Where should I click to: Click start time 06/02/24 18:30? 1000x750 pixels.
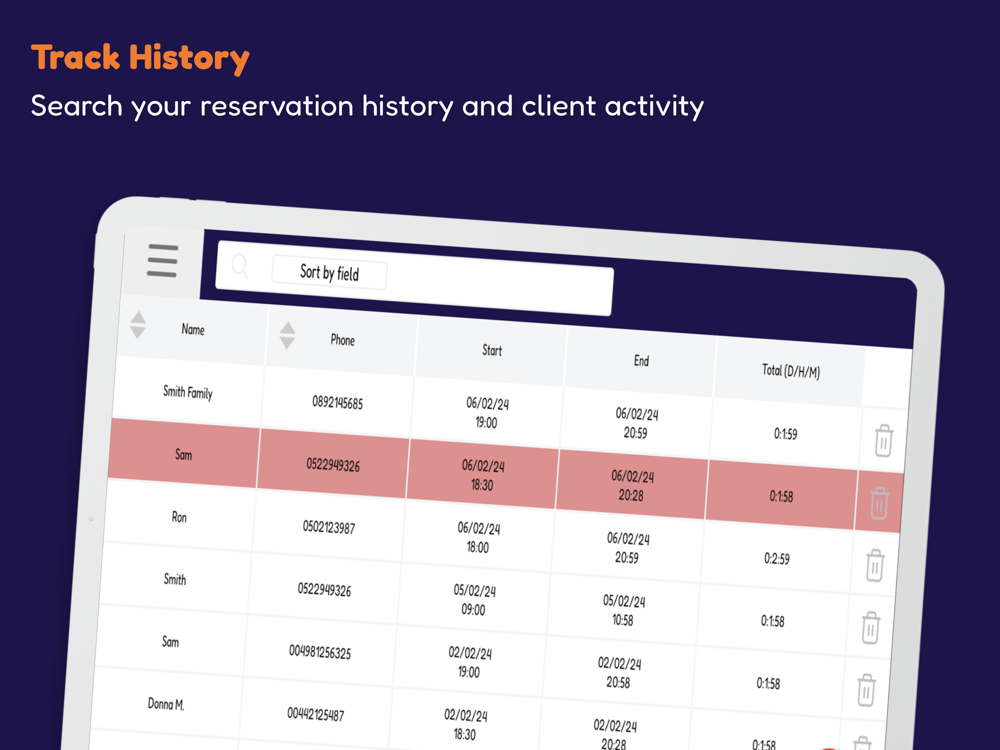click(483, 475)
